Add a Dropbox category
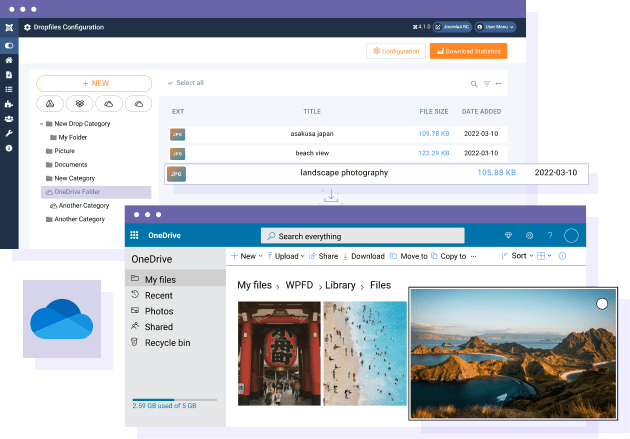The image size is (630, 439). (x=80, y=104)
